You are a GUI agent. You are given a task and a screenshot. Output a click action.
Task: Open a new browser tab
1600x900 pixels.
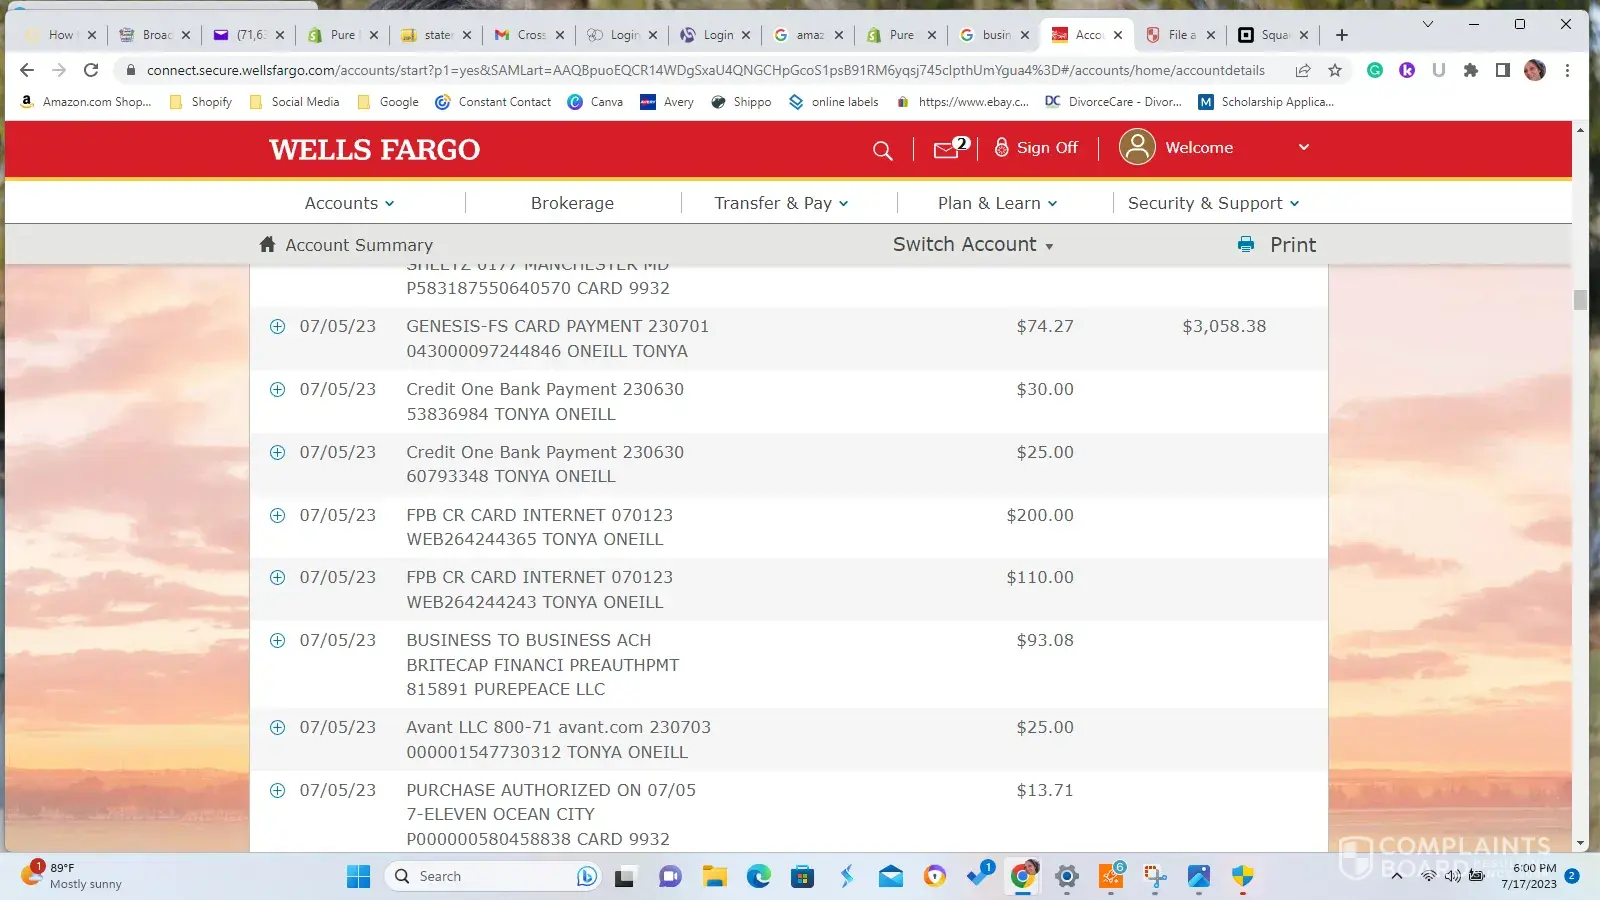[x=1342, y=35]
